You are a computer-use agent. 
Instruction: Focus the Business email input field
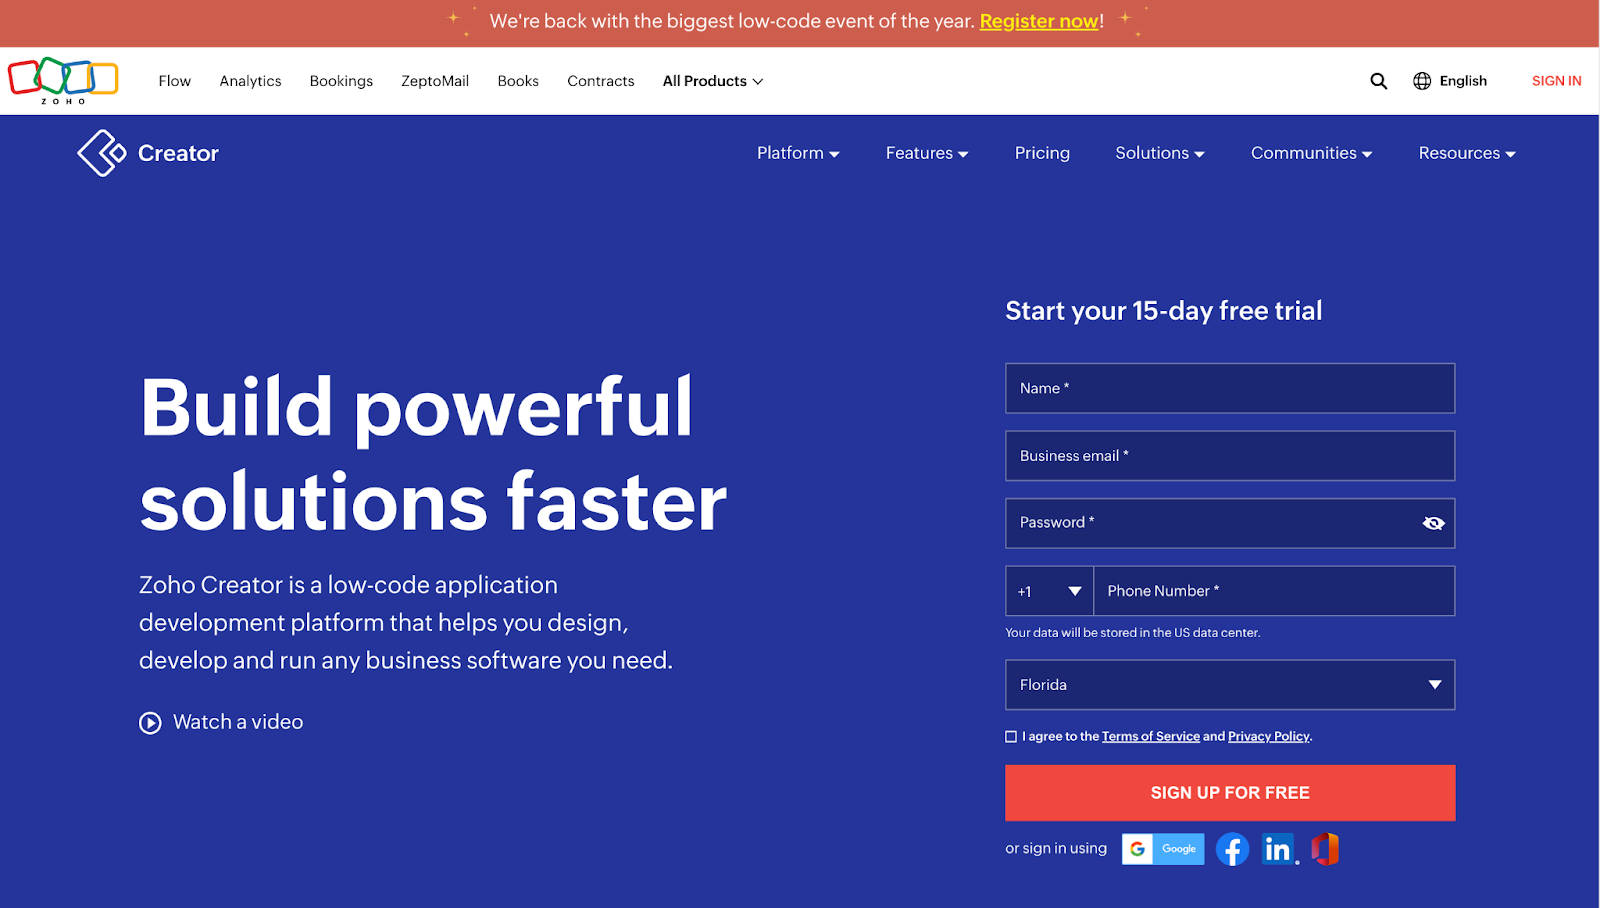point(1230,456)
